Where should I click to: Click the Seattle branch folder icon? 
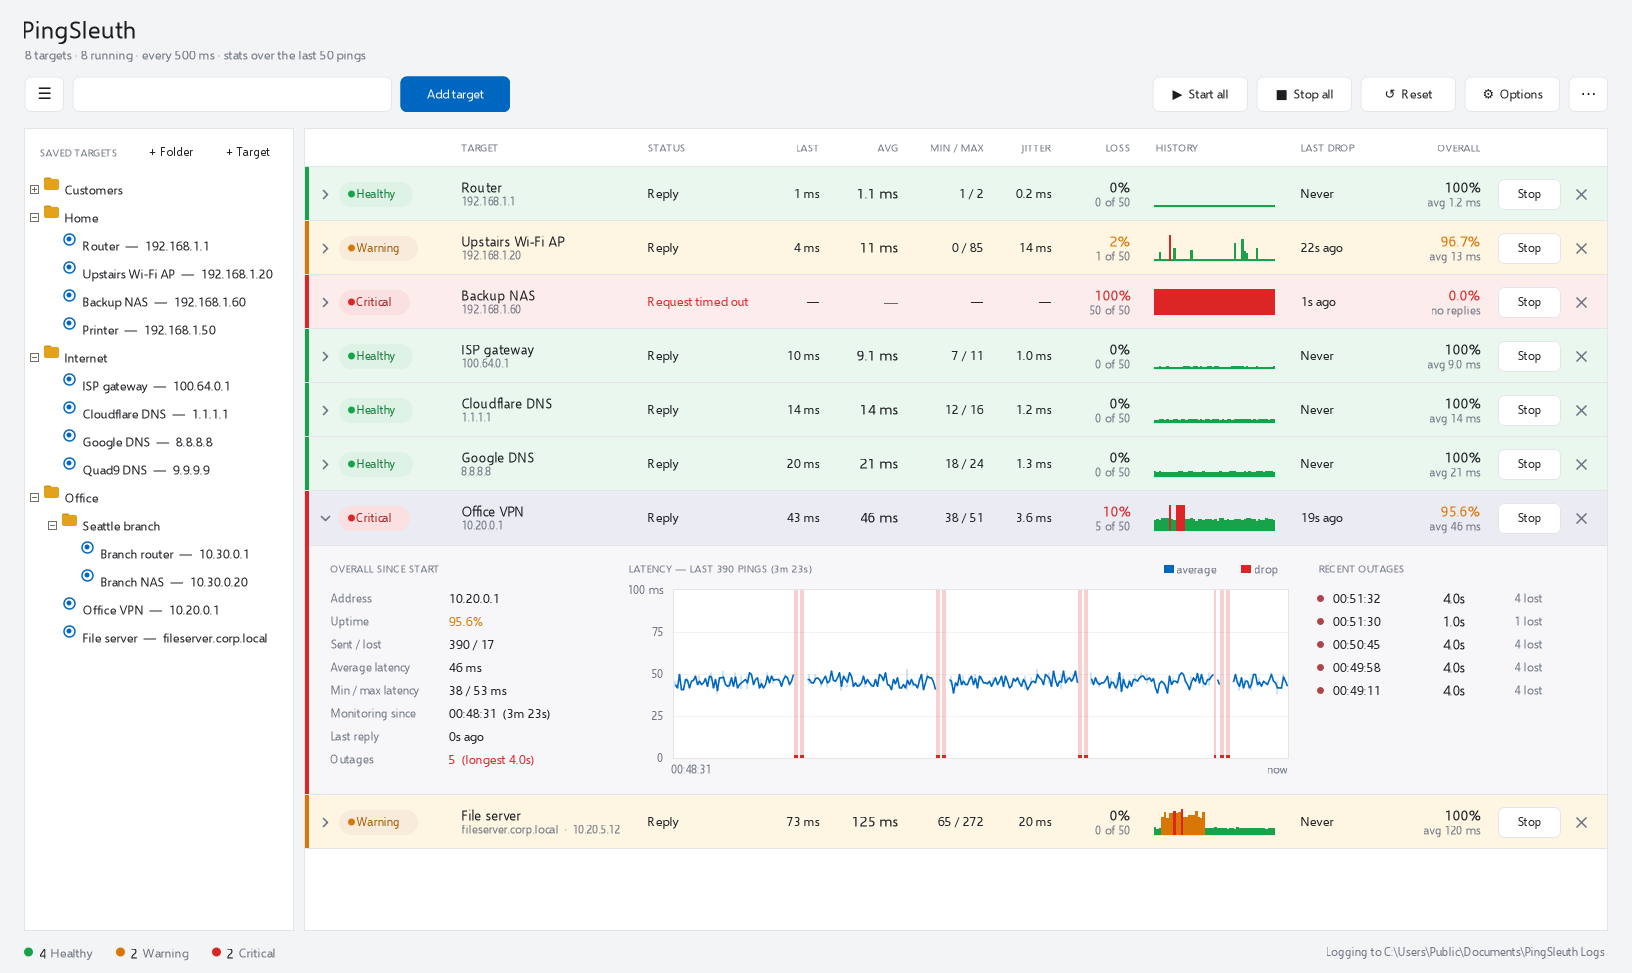tap(70, 520)
